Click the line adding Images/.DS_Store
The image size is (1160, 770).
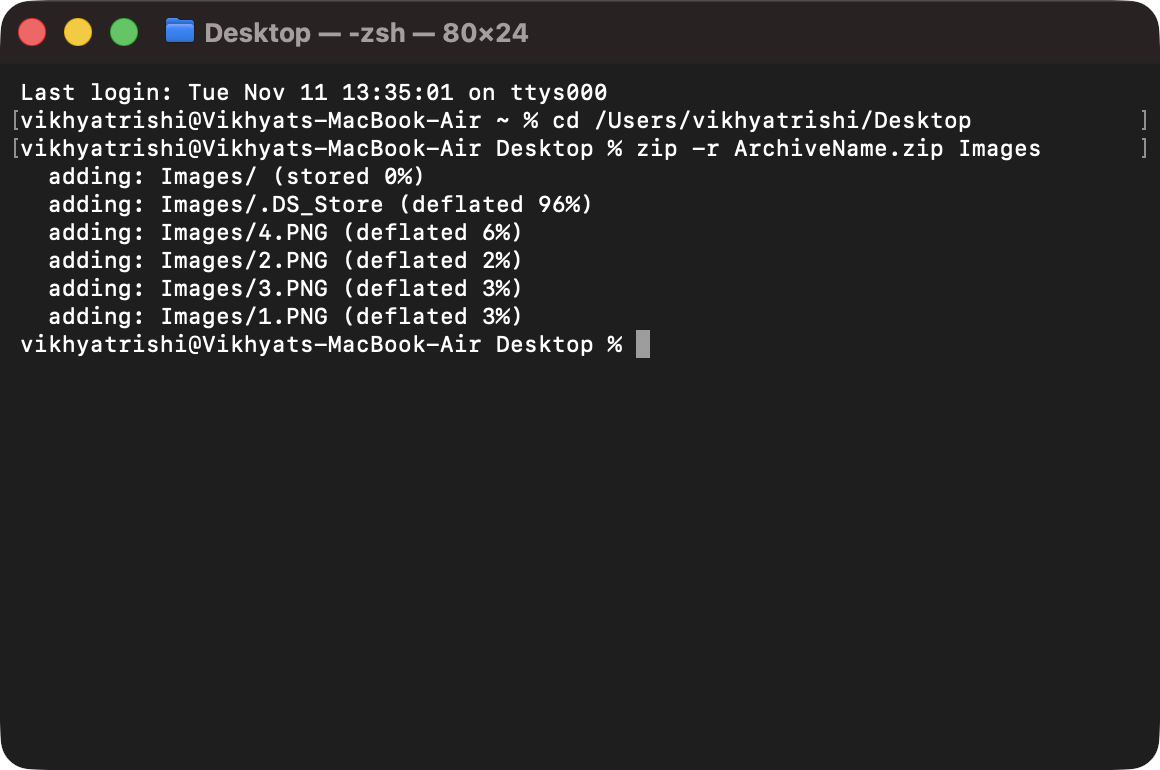(x=320, y=204)
